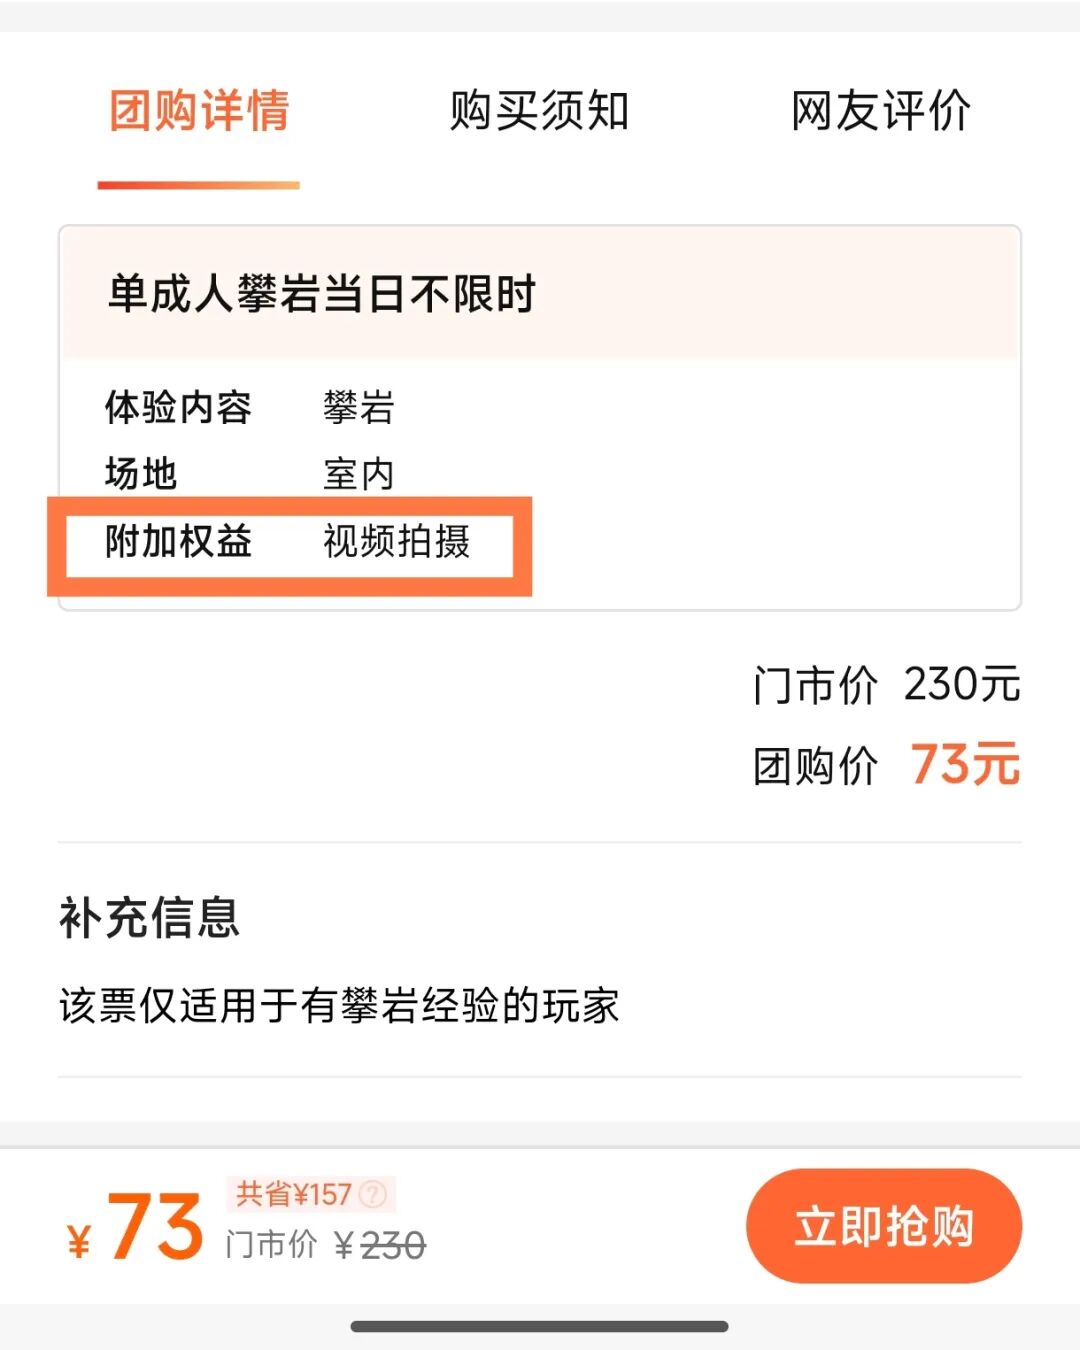The width and height of the screenshot is (1080, 1350).
Task: Tap the 补充信息 heading
Action: [149, 918]
